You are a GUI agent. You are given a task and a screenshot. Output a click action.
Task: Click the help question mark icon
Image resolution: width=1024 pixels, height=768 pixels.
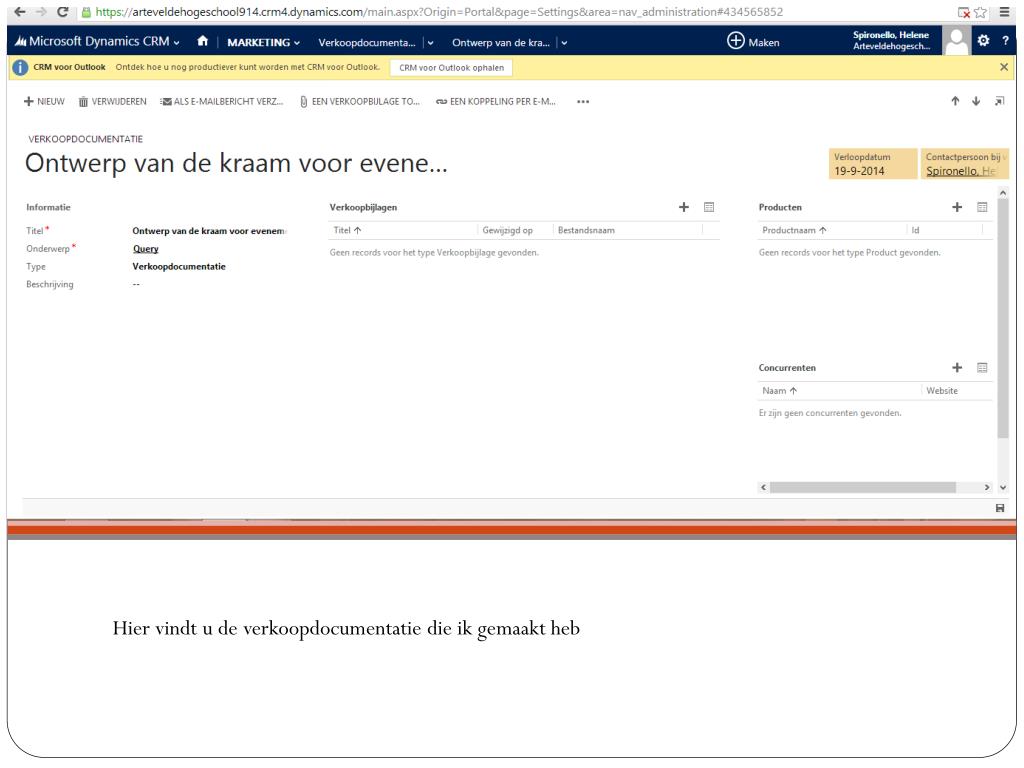click(1005, 42)
